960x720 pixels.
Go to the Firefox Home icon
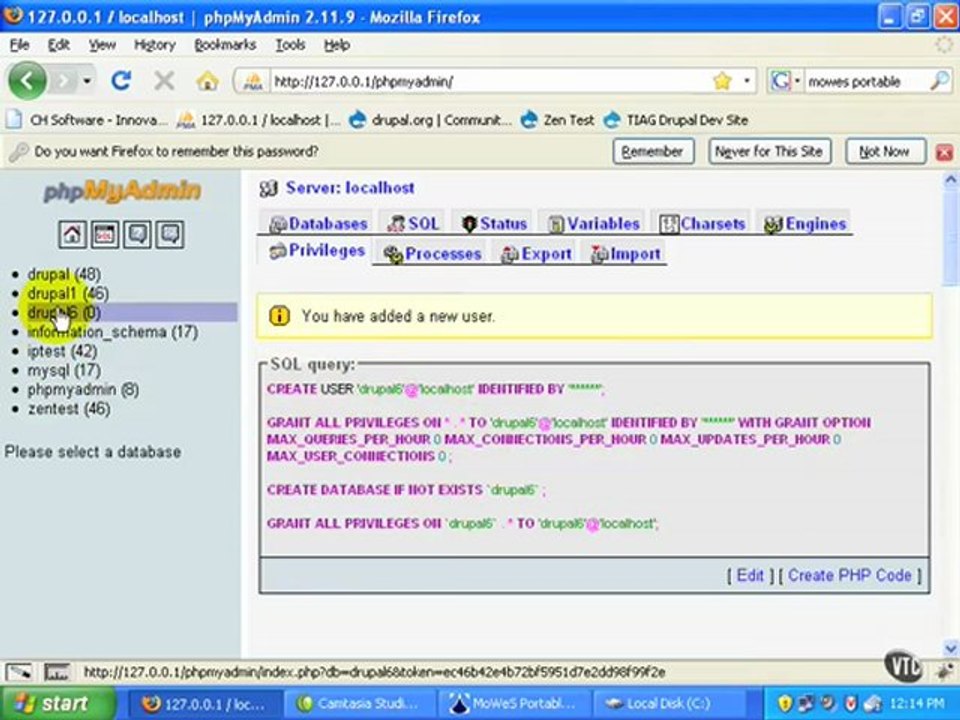pyautogui.click(x=208, y=80)
